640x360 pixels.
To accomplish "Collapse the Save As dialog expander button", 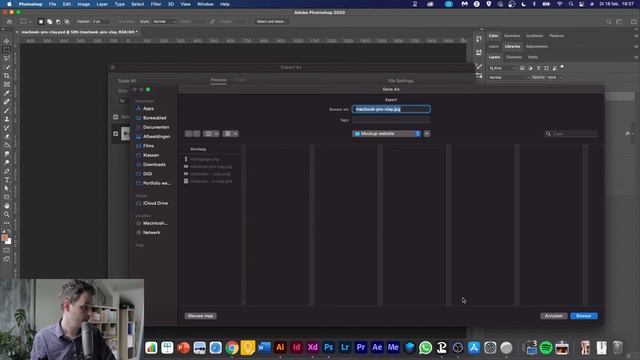I will click(427, 133).
